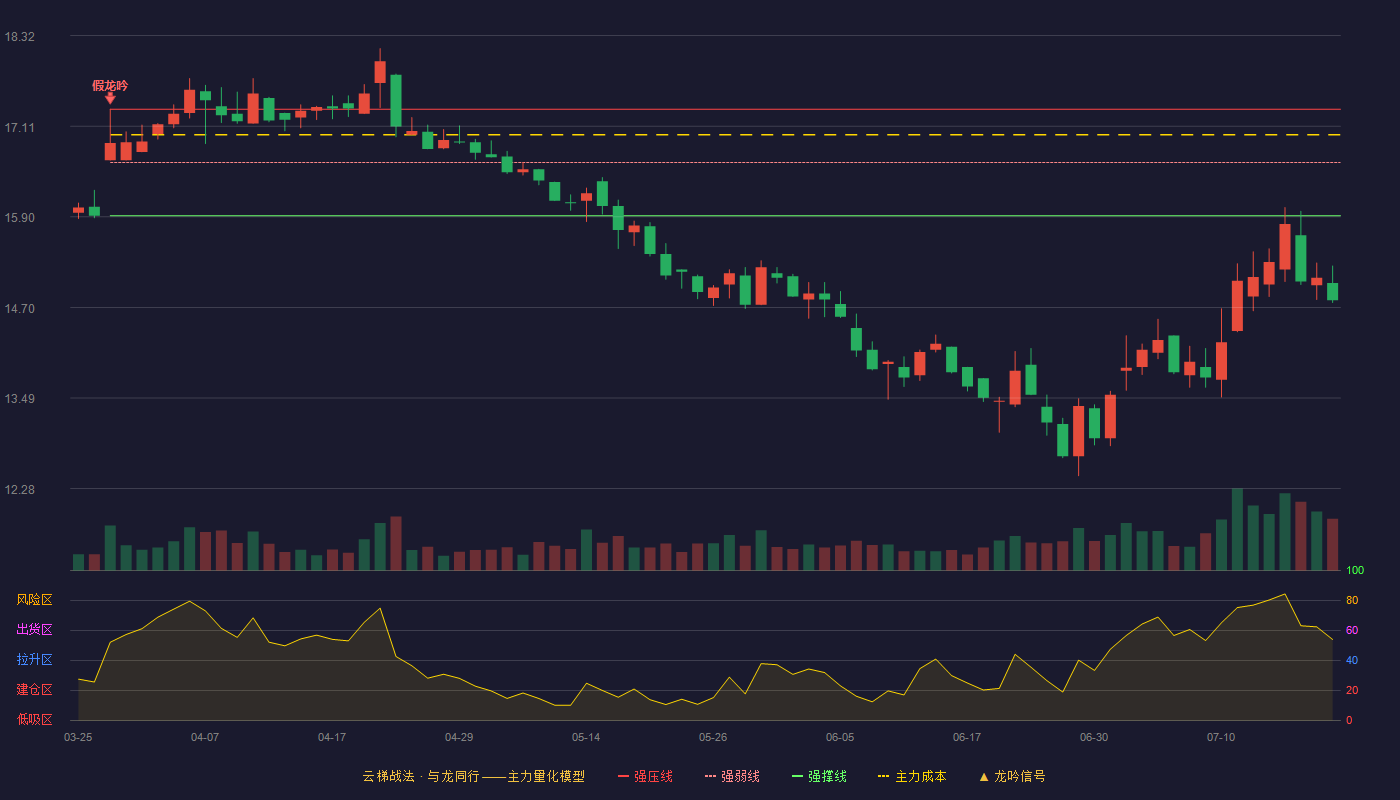Click the 出货区 zone label
The image size is (1400, 800).
click(34, 630)
